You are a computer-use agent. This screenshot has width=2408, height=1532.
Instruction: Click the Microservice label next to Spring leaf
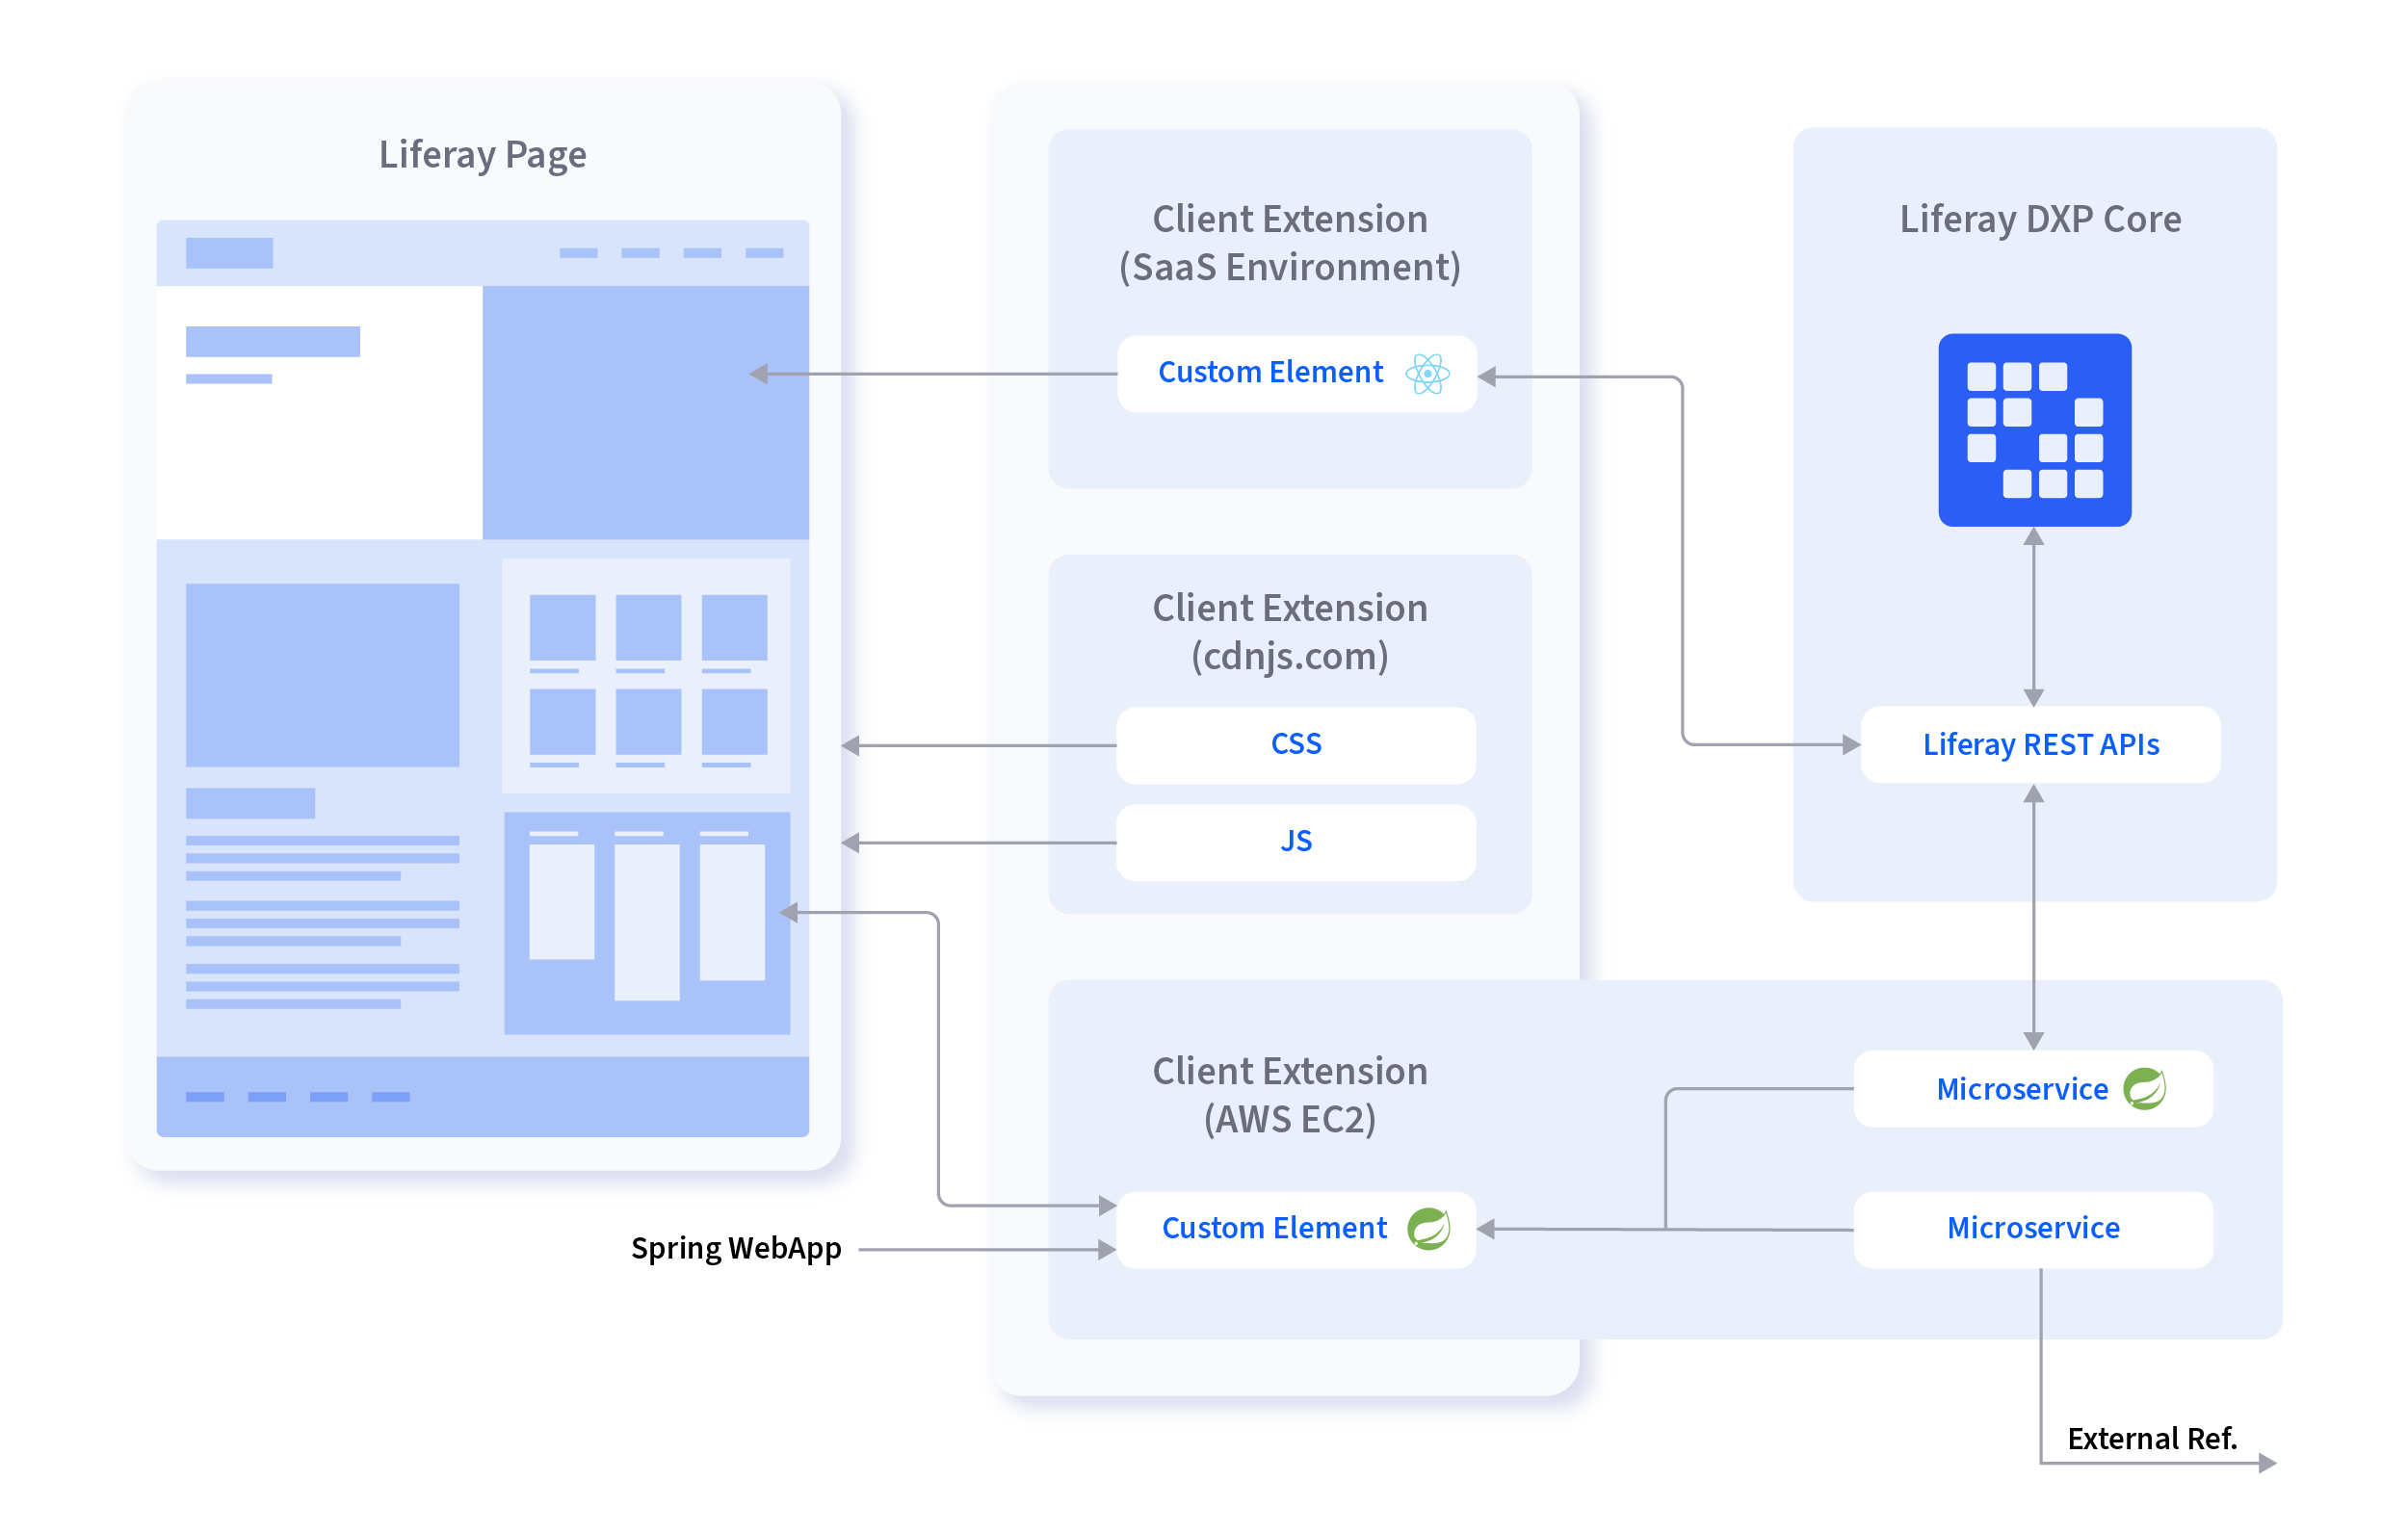pos(2022,1089)
